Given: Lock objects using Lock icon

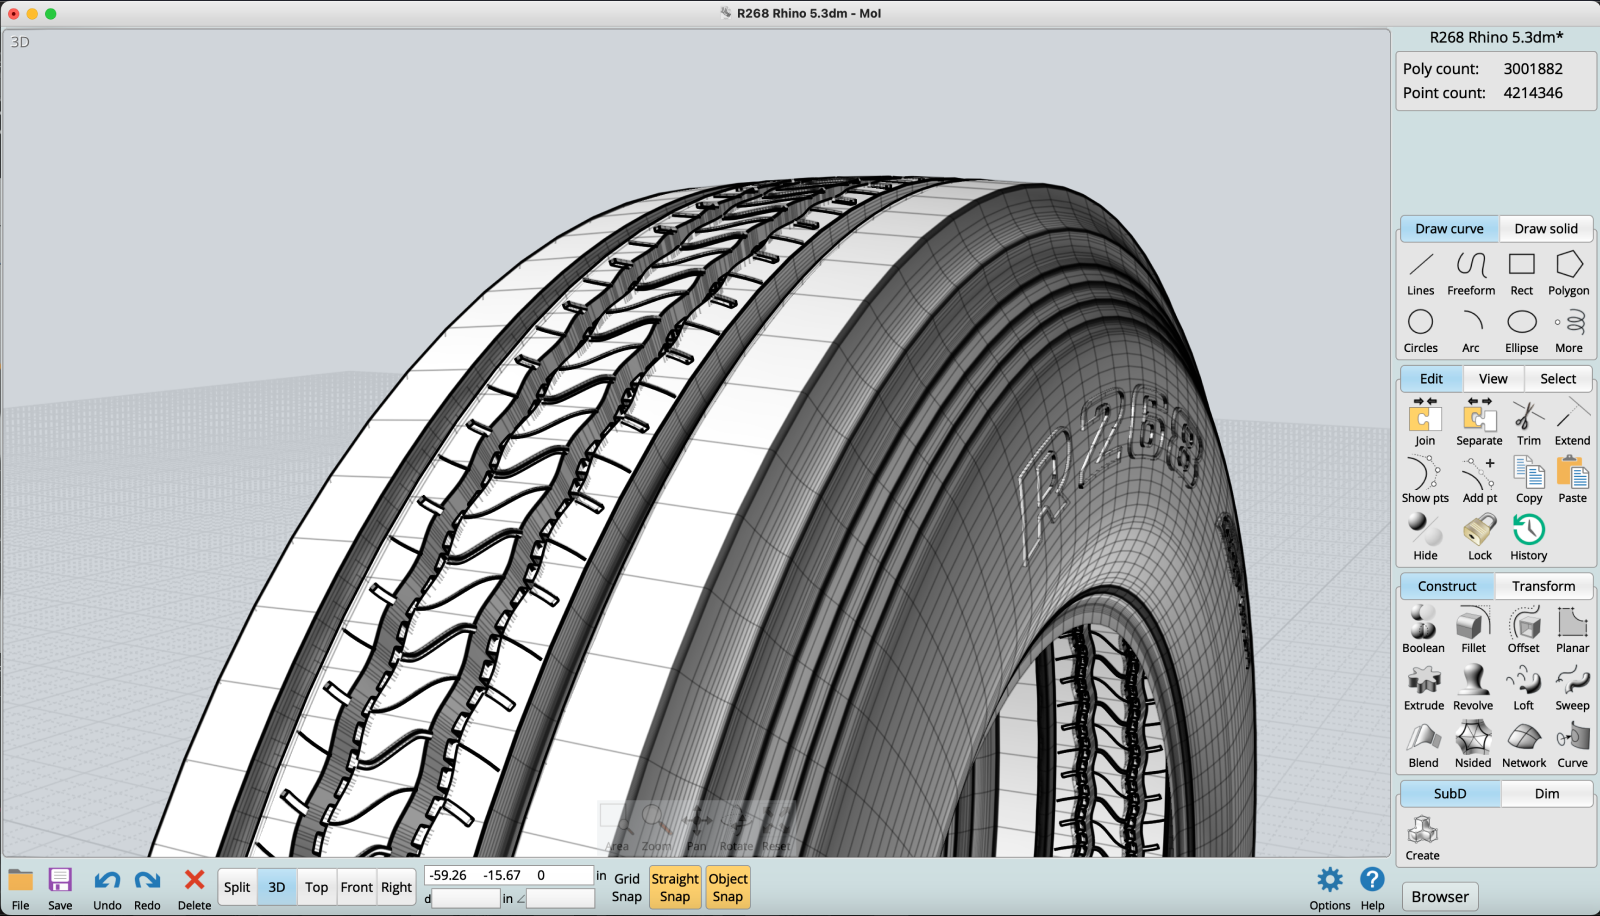Looking at the screenshot, I should [1479, 537].
